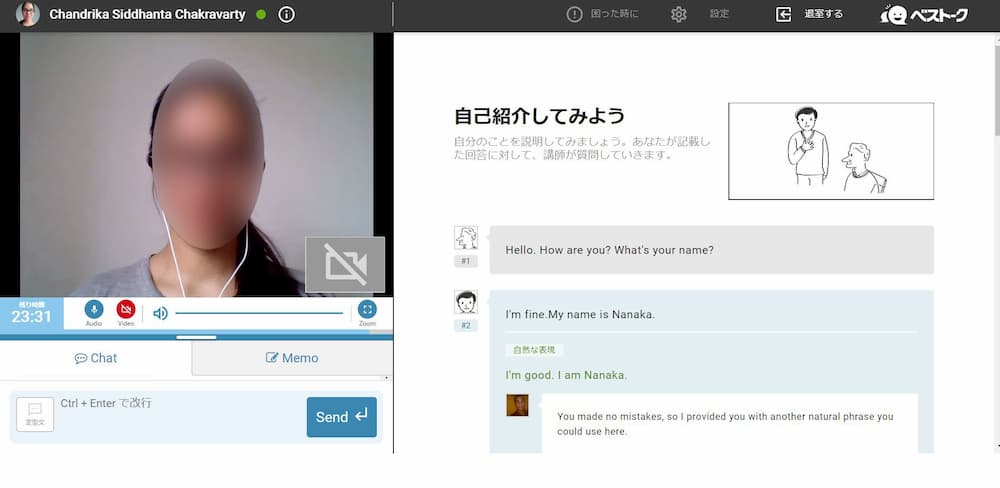Screen dimensions: 1000x488
Task: Open settings via the gear icon
Action: [679, 14]
